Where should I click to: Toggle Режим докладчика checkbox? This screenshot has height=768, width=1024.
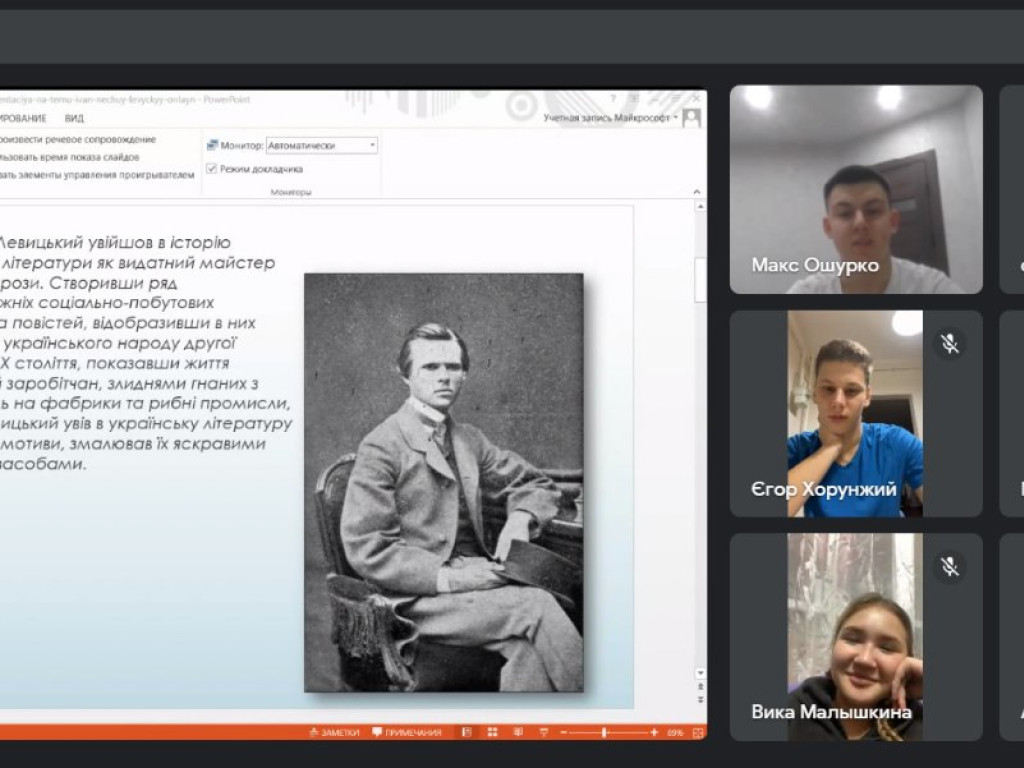pyautogui.click(x=211, y=169)
